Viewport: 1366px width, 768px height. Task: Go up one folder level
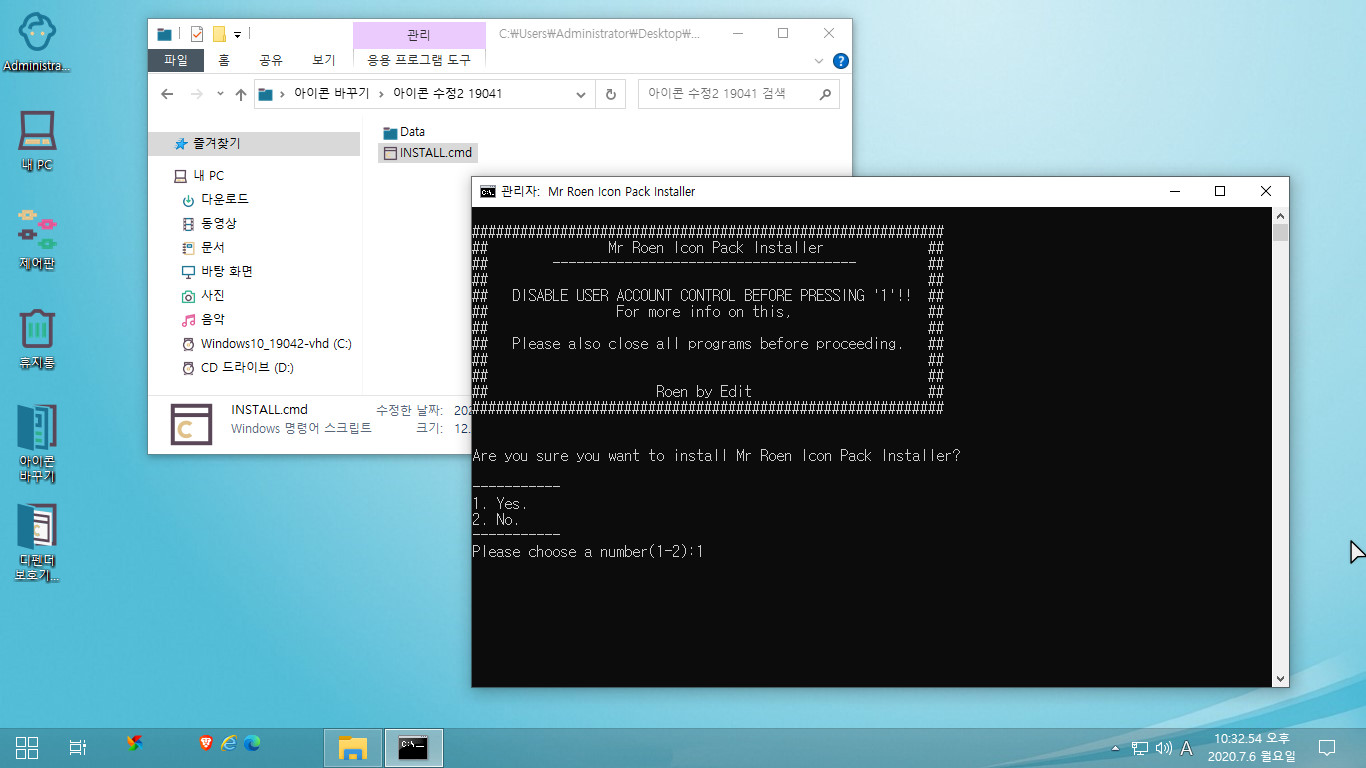click(x=241, y=94)
